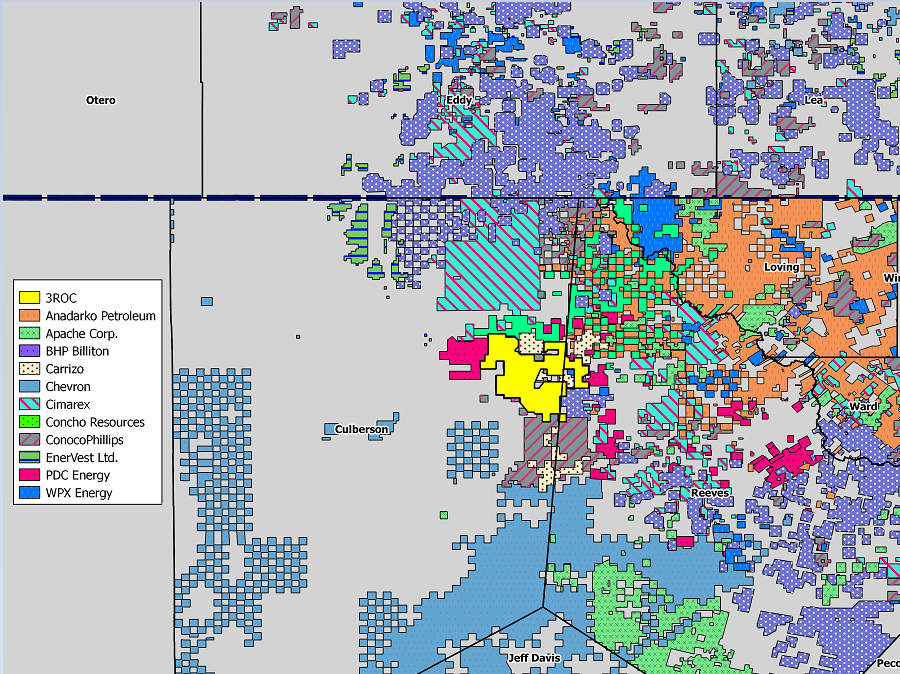The width and height of the screenshot is (900, 674).
Task: Click the blue Chevron legend swatch
Action: pyautogui.click(x=29, y=386)
